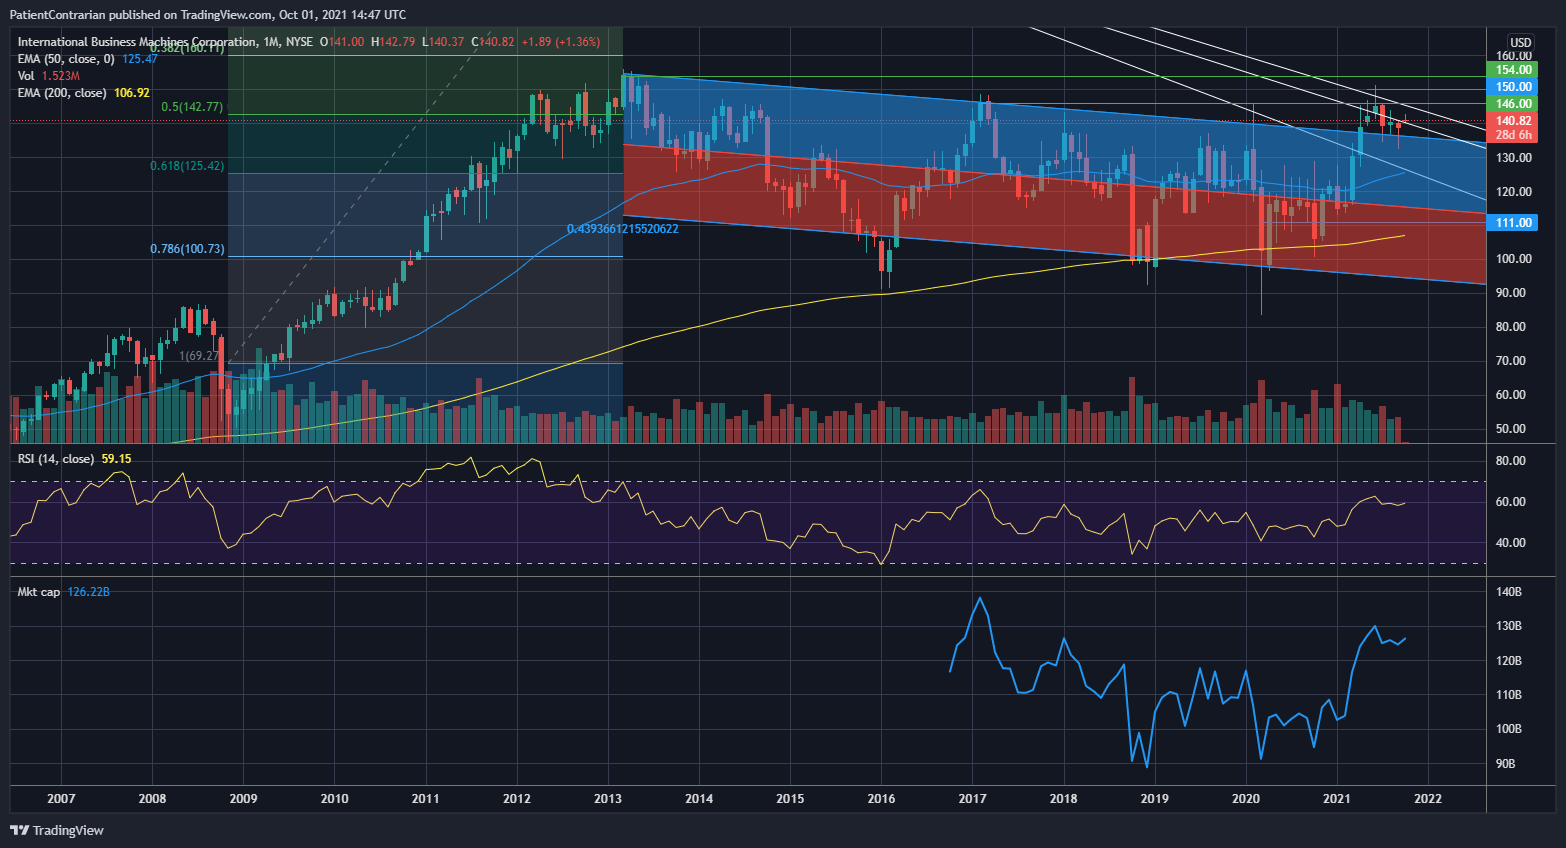The width and height of the screenshot is (1566, 848).
Task: Click the EMA 200 value 106.92
Action: [132, 93]
